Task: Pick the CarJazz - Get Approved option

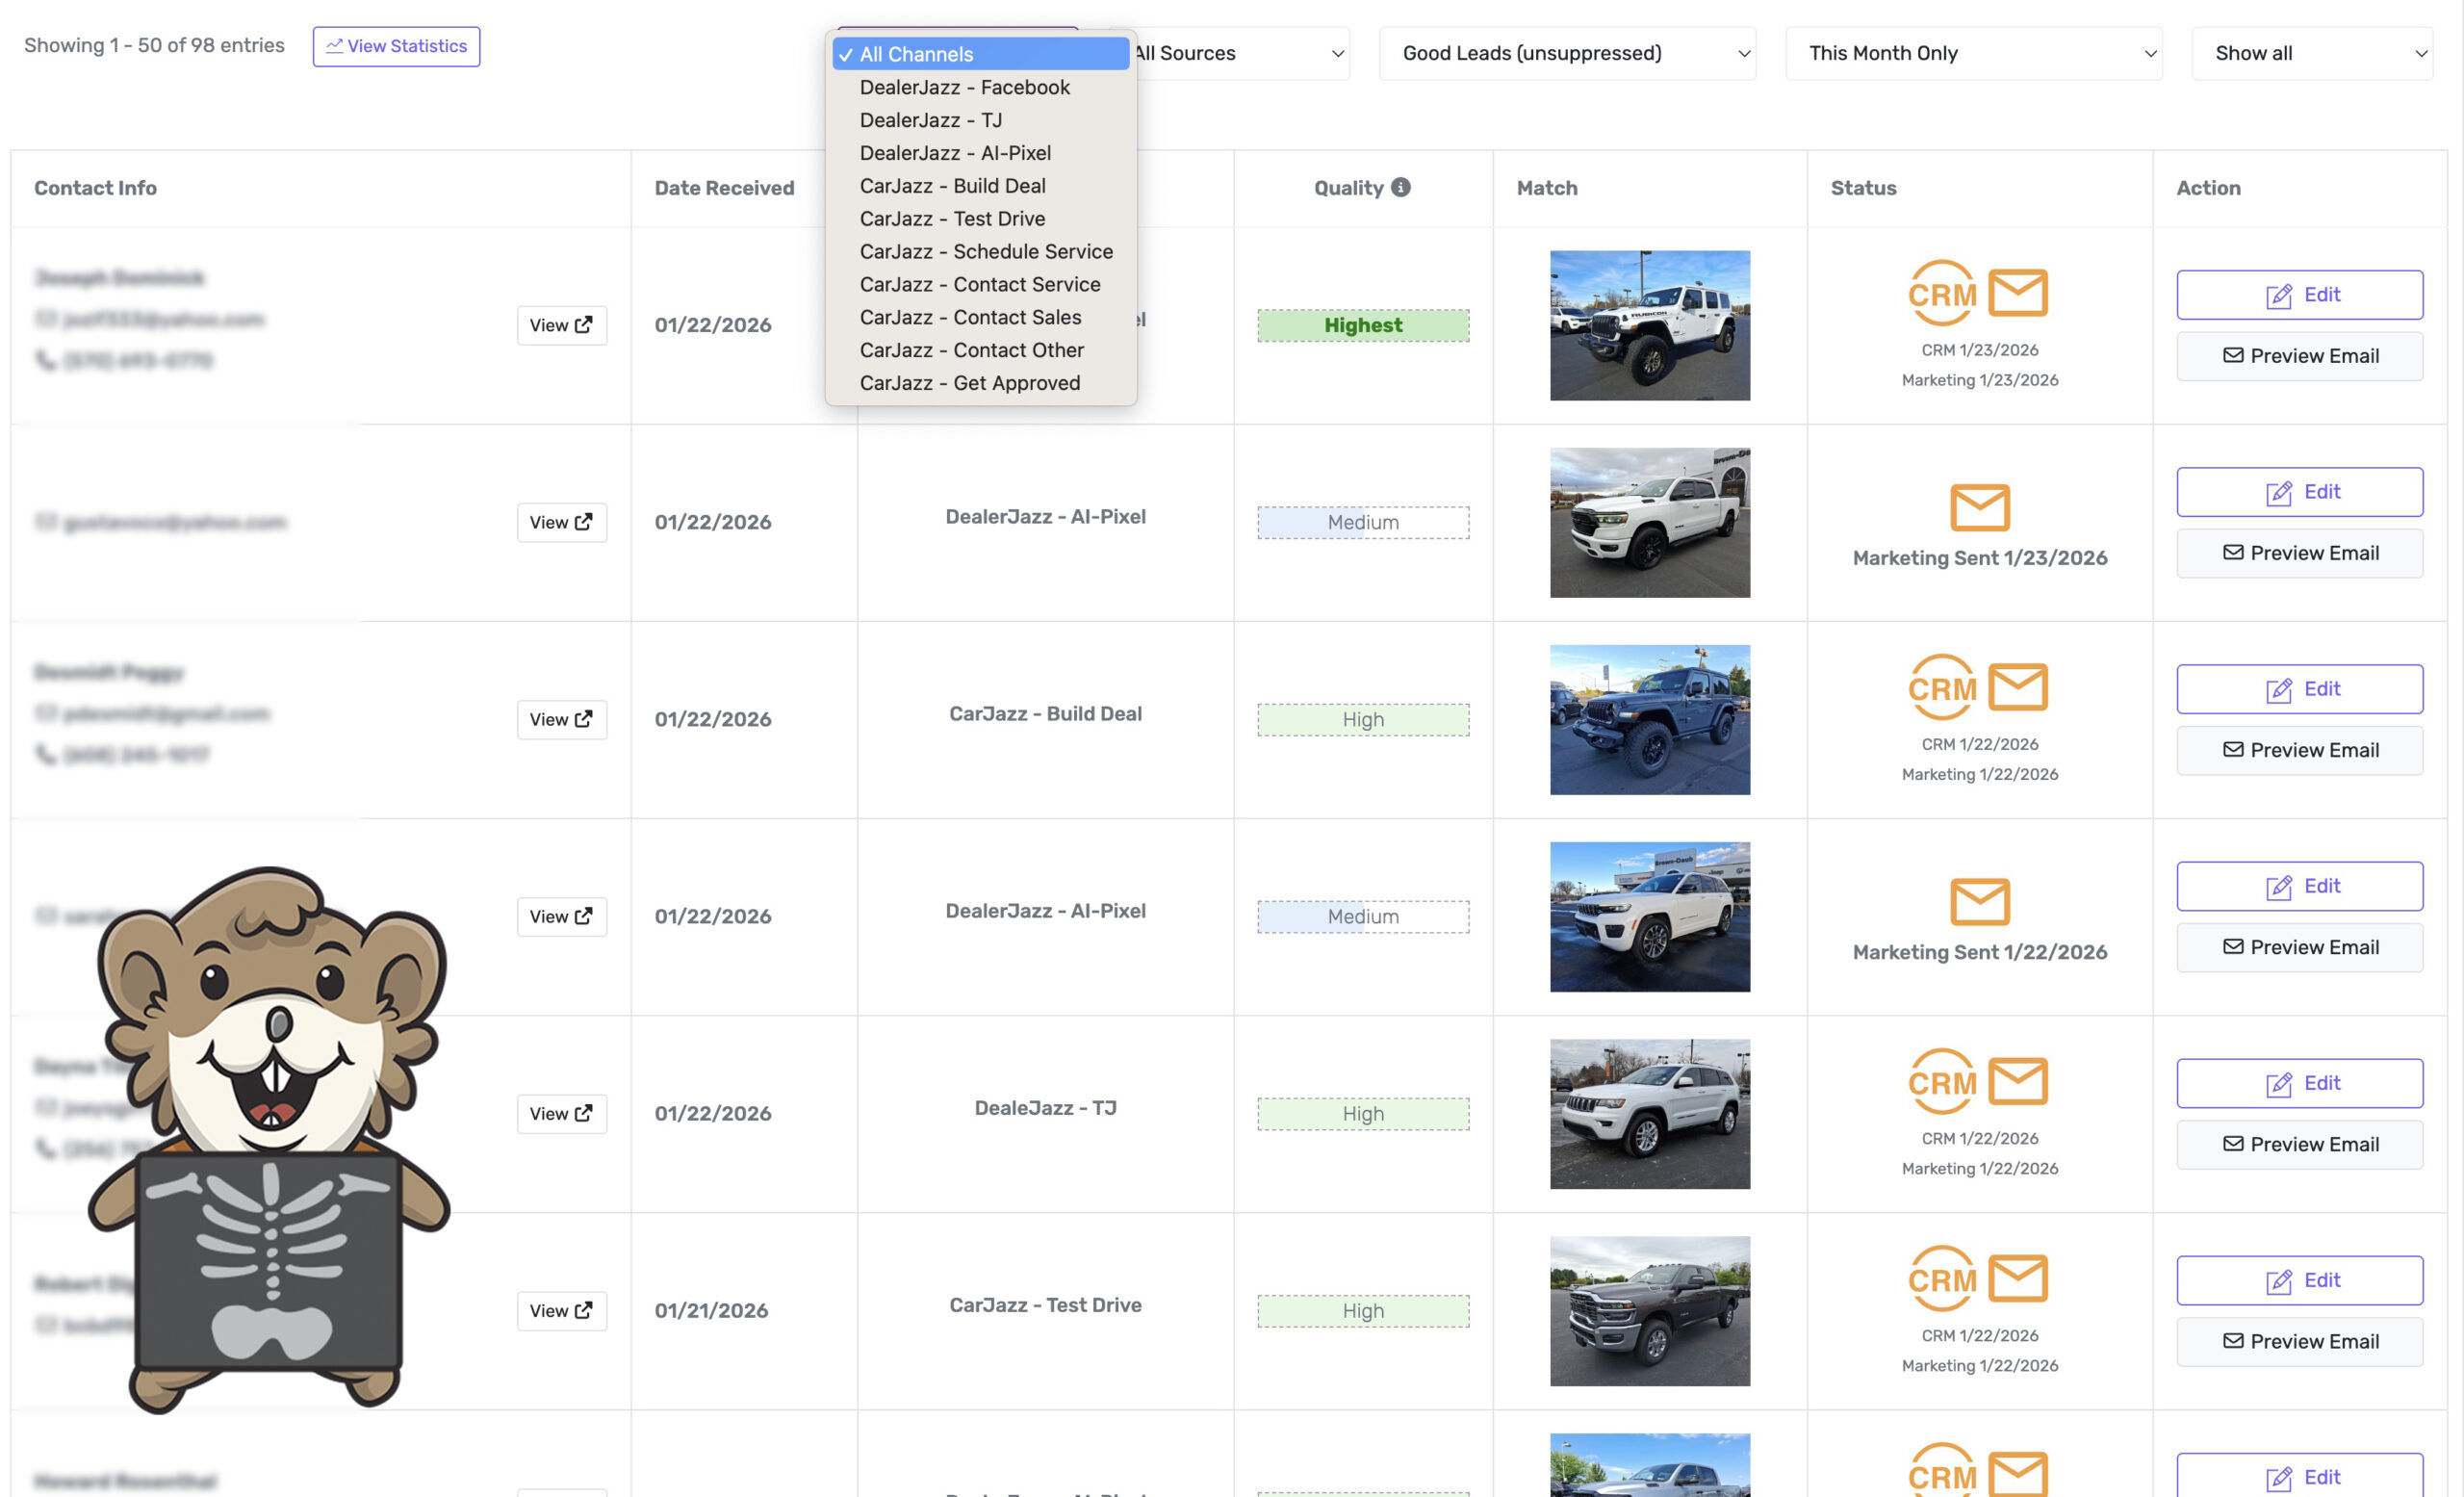Action: tap(969, 383)
